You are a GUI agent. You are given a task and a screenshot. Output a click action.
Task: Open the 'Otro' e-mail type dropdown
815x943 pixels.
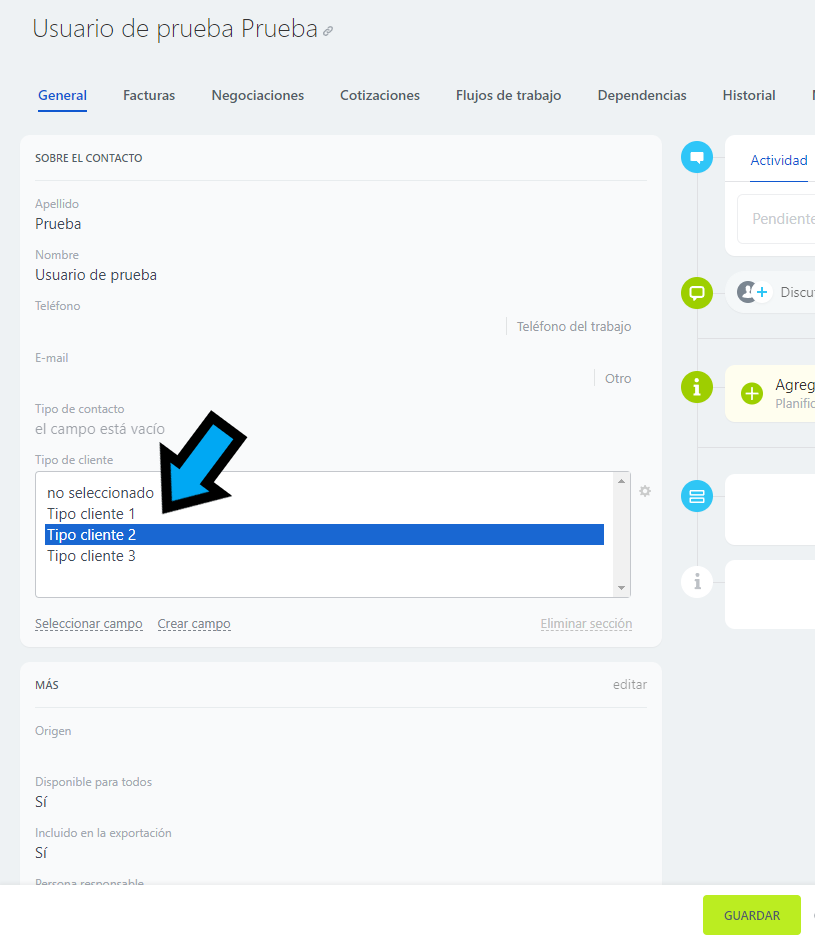(x=618, y=379)
